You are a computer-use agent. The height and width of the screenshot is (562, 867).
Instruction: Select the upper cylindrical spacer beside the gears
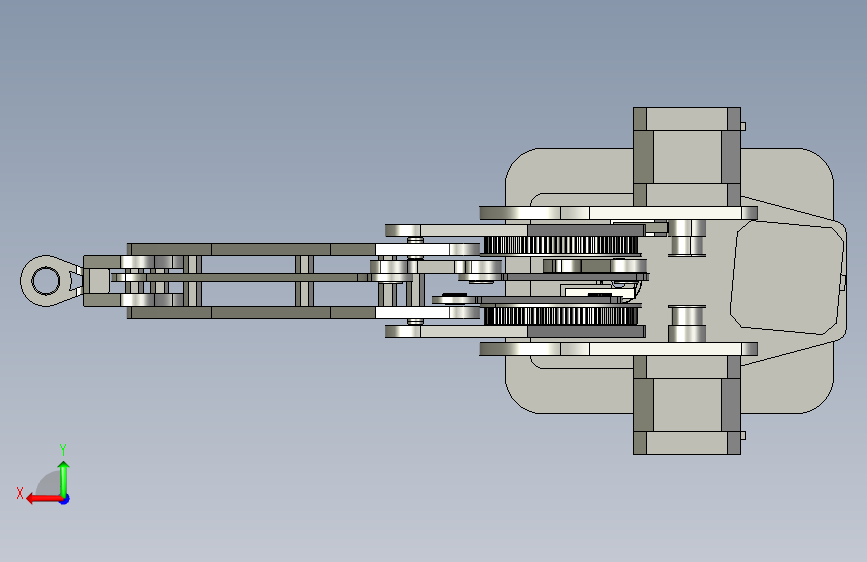click(x=687, y=238)
